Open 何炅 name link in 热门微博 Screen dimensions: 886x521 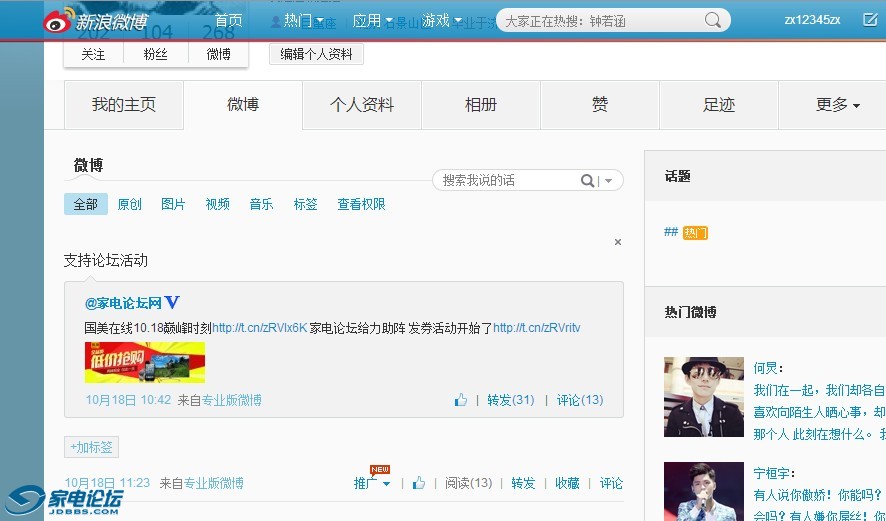coord(765,368)
